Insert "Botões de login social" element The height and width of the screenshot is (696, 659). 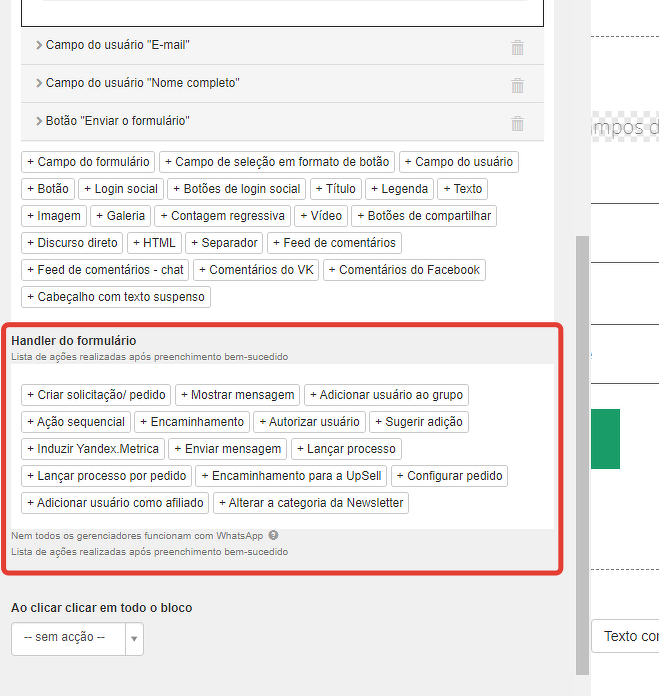[x=237, y=188]
